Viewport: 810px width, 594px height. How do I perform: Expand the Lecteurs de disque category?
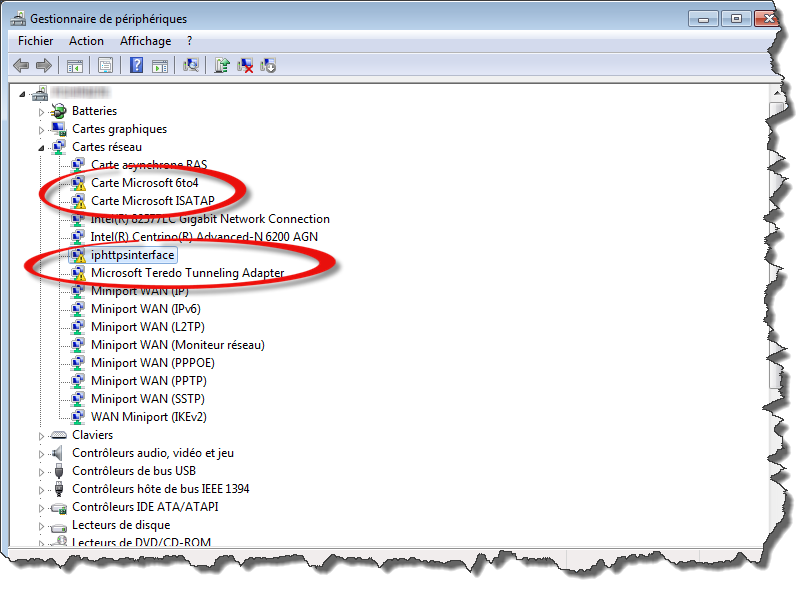pos(41,526)
